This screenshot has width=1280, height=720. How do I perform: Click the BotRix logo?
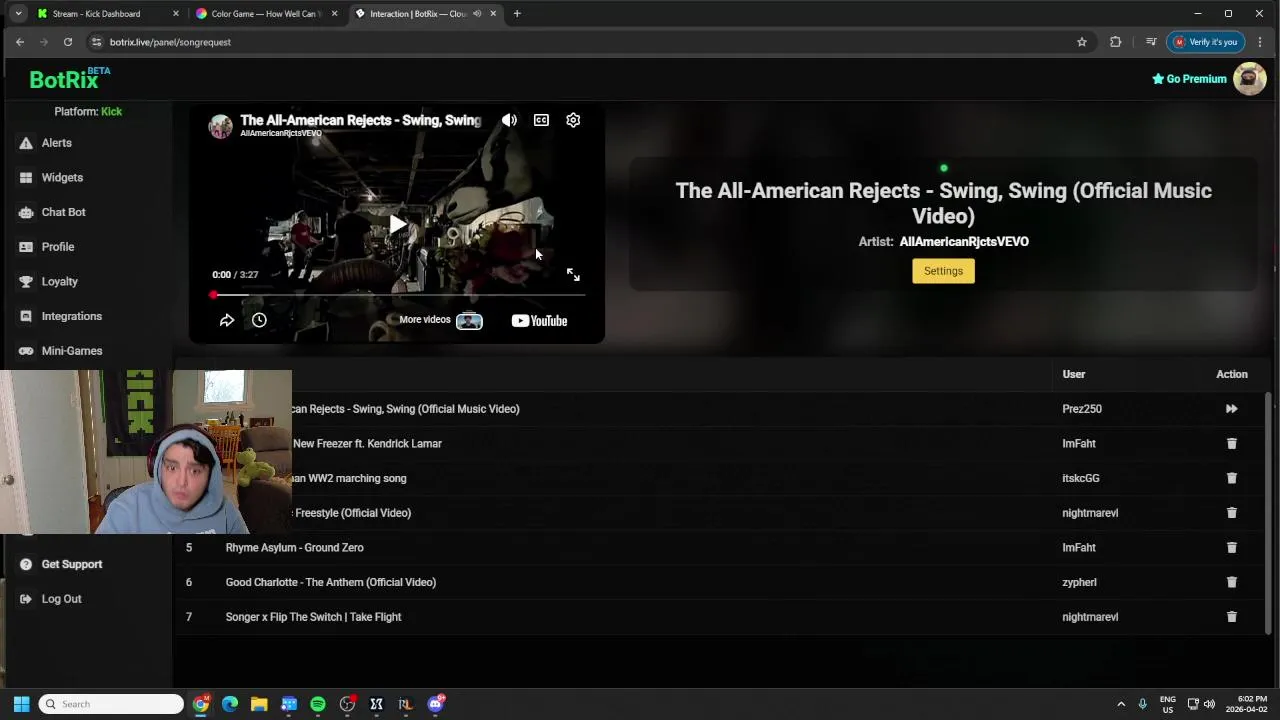[x=69, y=79]
